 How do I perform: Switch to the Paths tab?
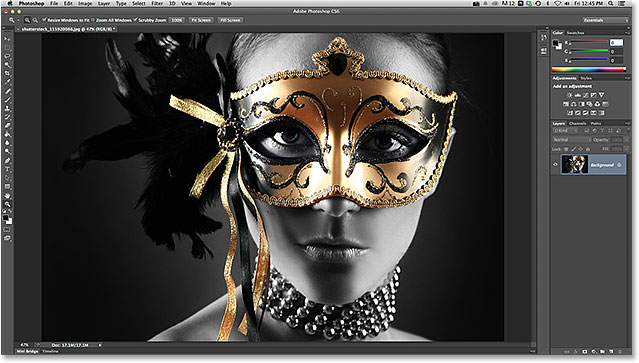click(596, 123)
